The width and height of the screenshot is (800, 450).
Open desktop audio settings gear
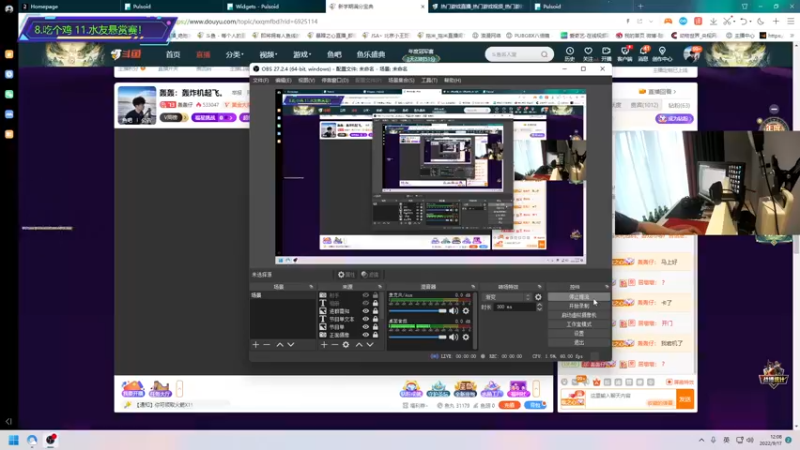point(466,337)
